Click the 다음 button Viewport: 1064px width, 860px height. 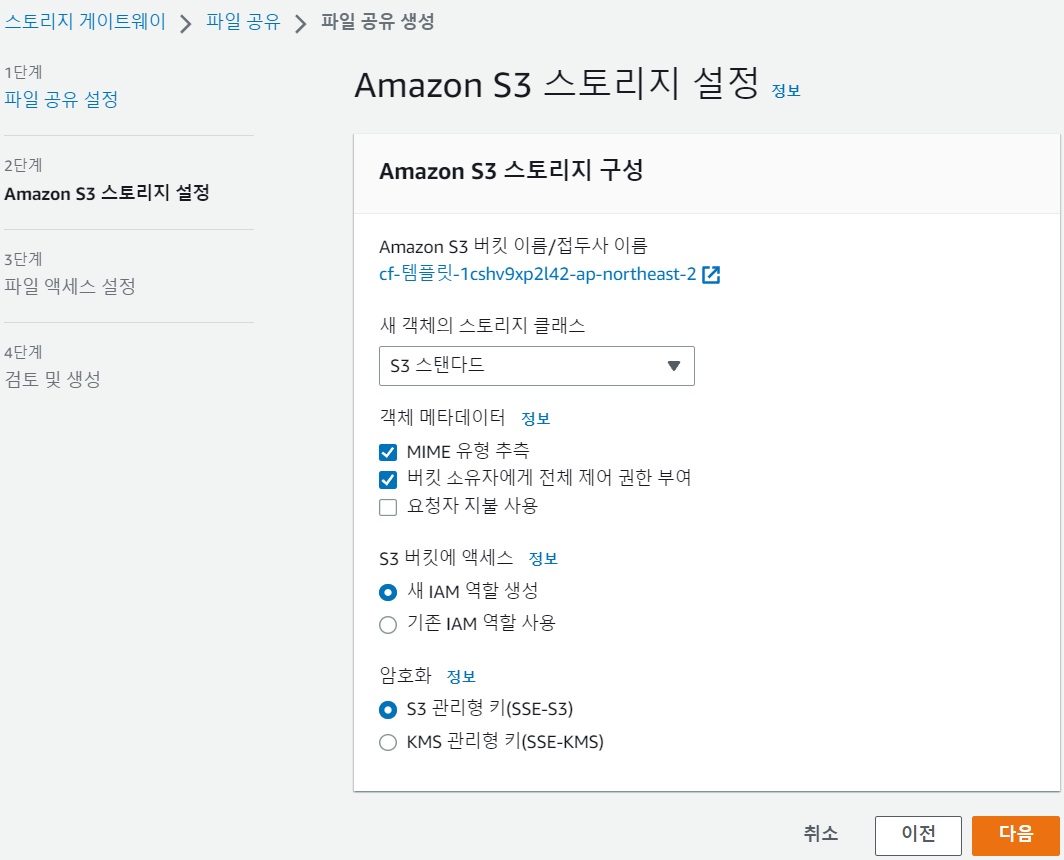coord(1015,835)
